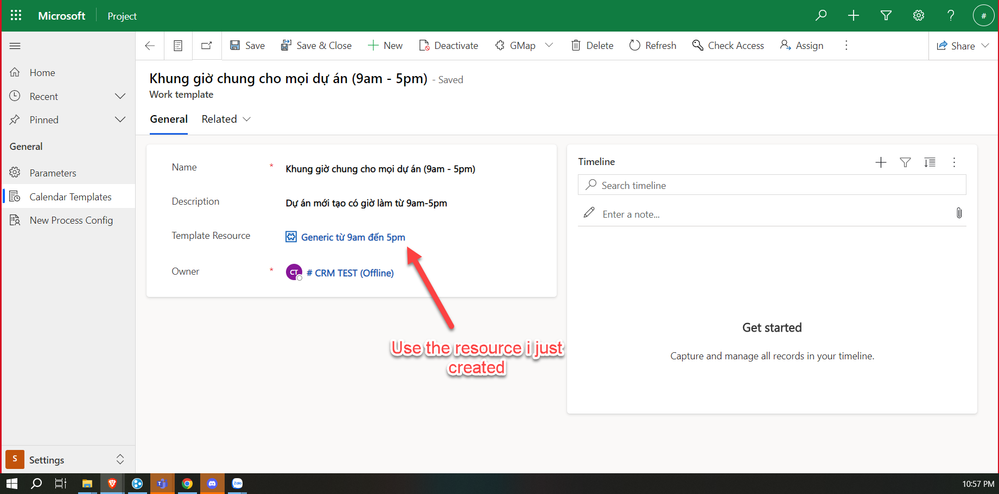Click the GMap command

coord(515,46)
